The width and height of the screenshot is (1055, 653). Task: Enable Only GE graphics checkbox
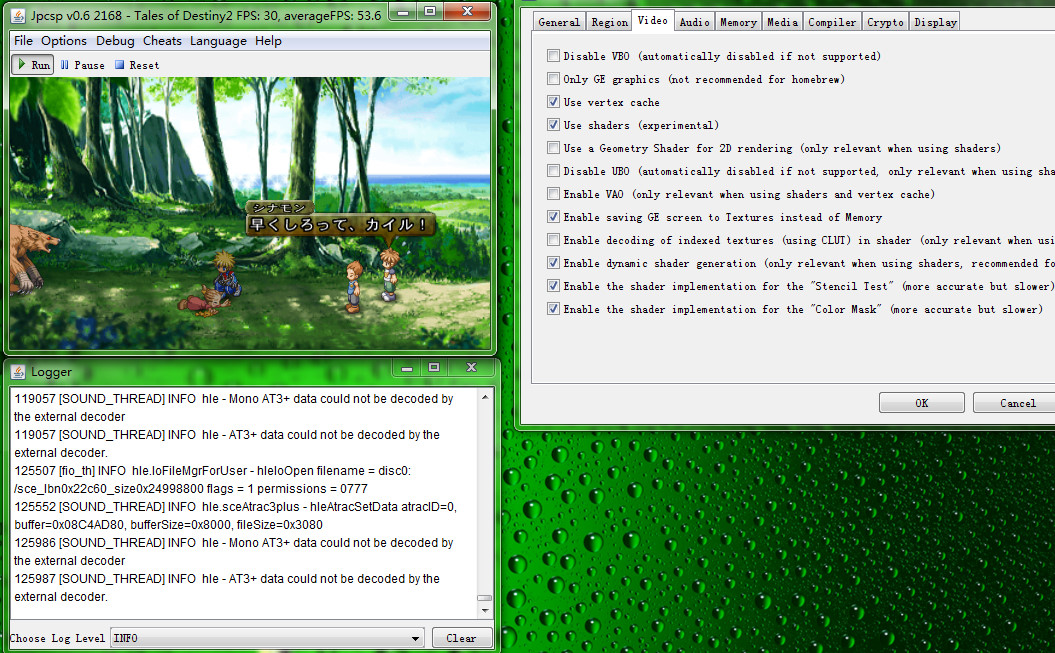(x=553, y=79)
